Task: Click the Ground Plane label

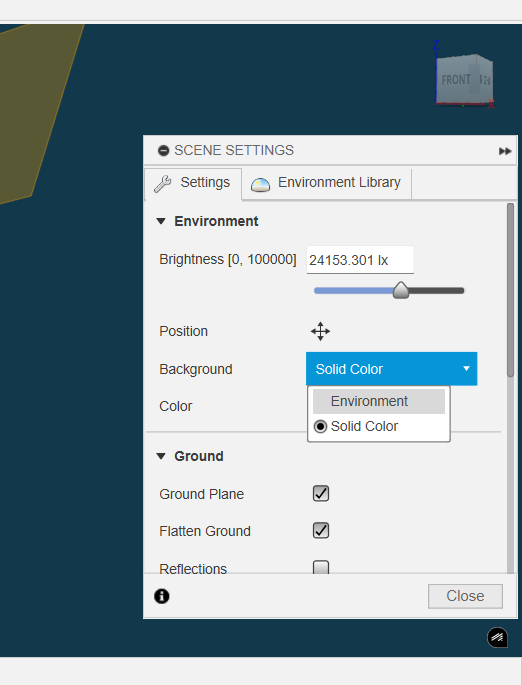Action: (201, 494)
